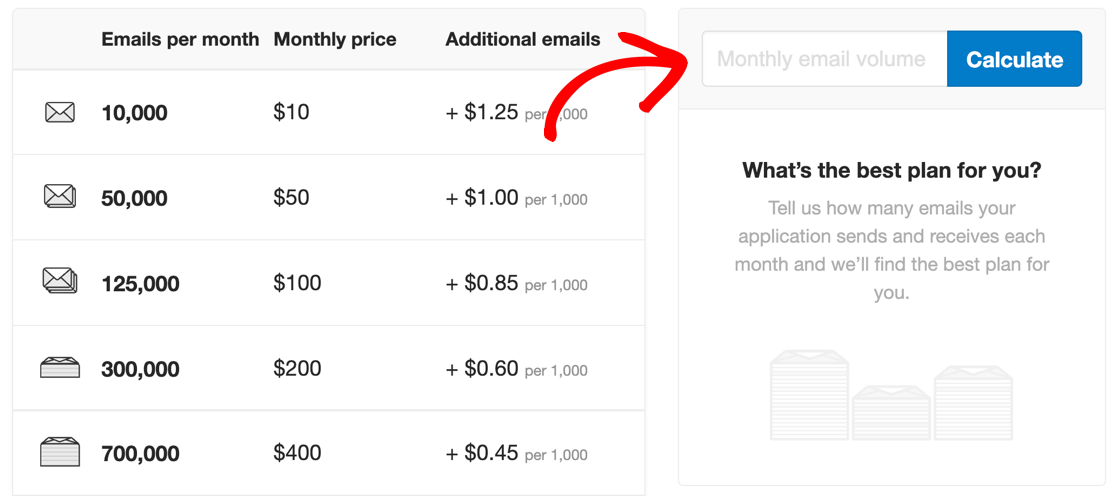Click the Monthly price column header
Screen dimensions: 1116x496
[335, 40]
